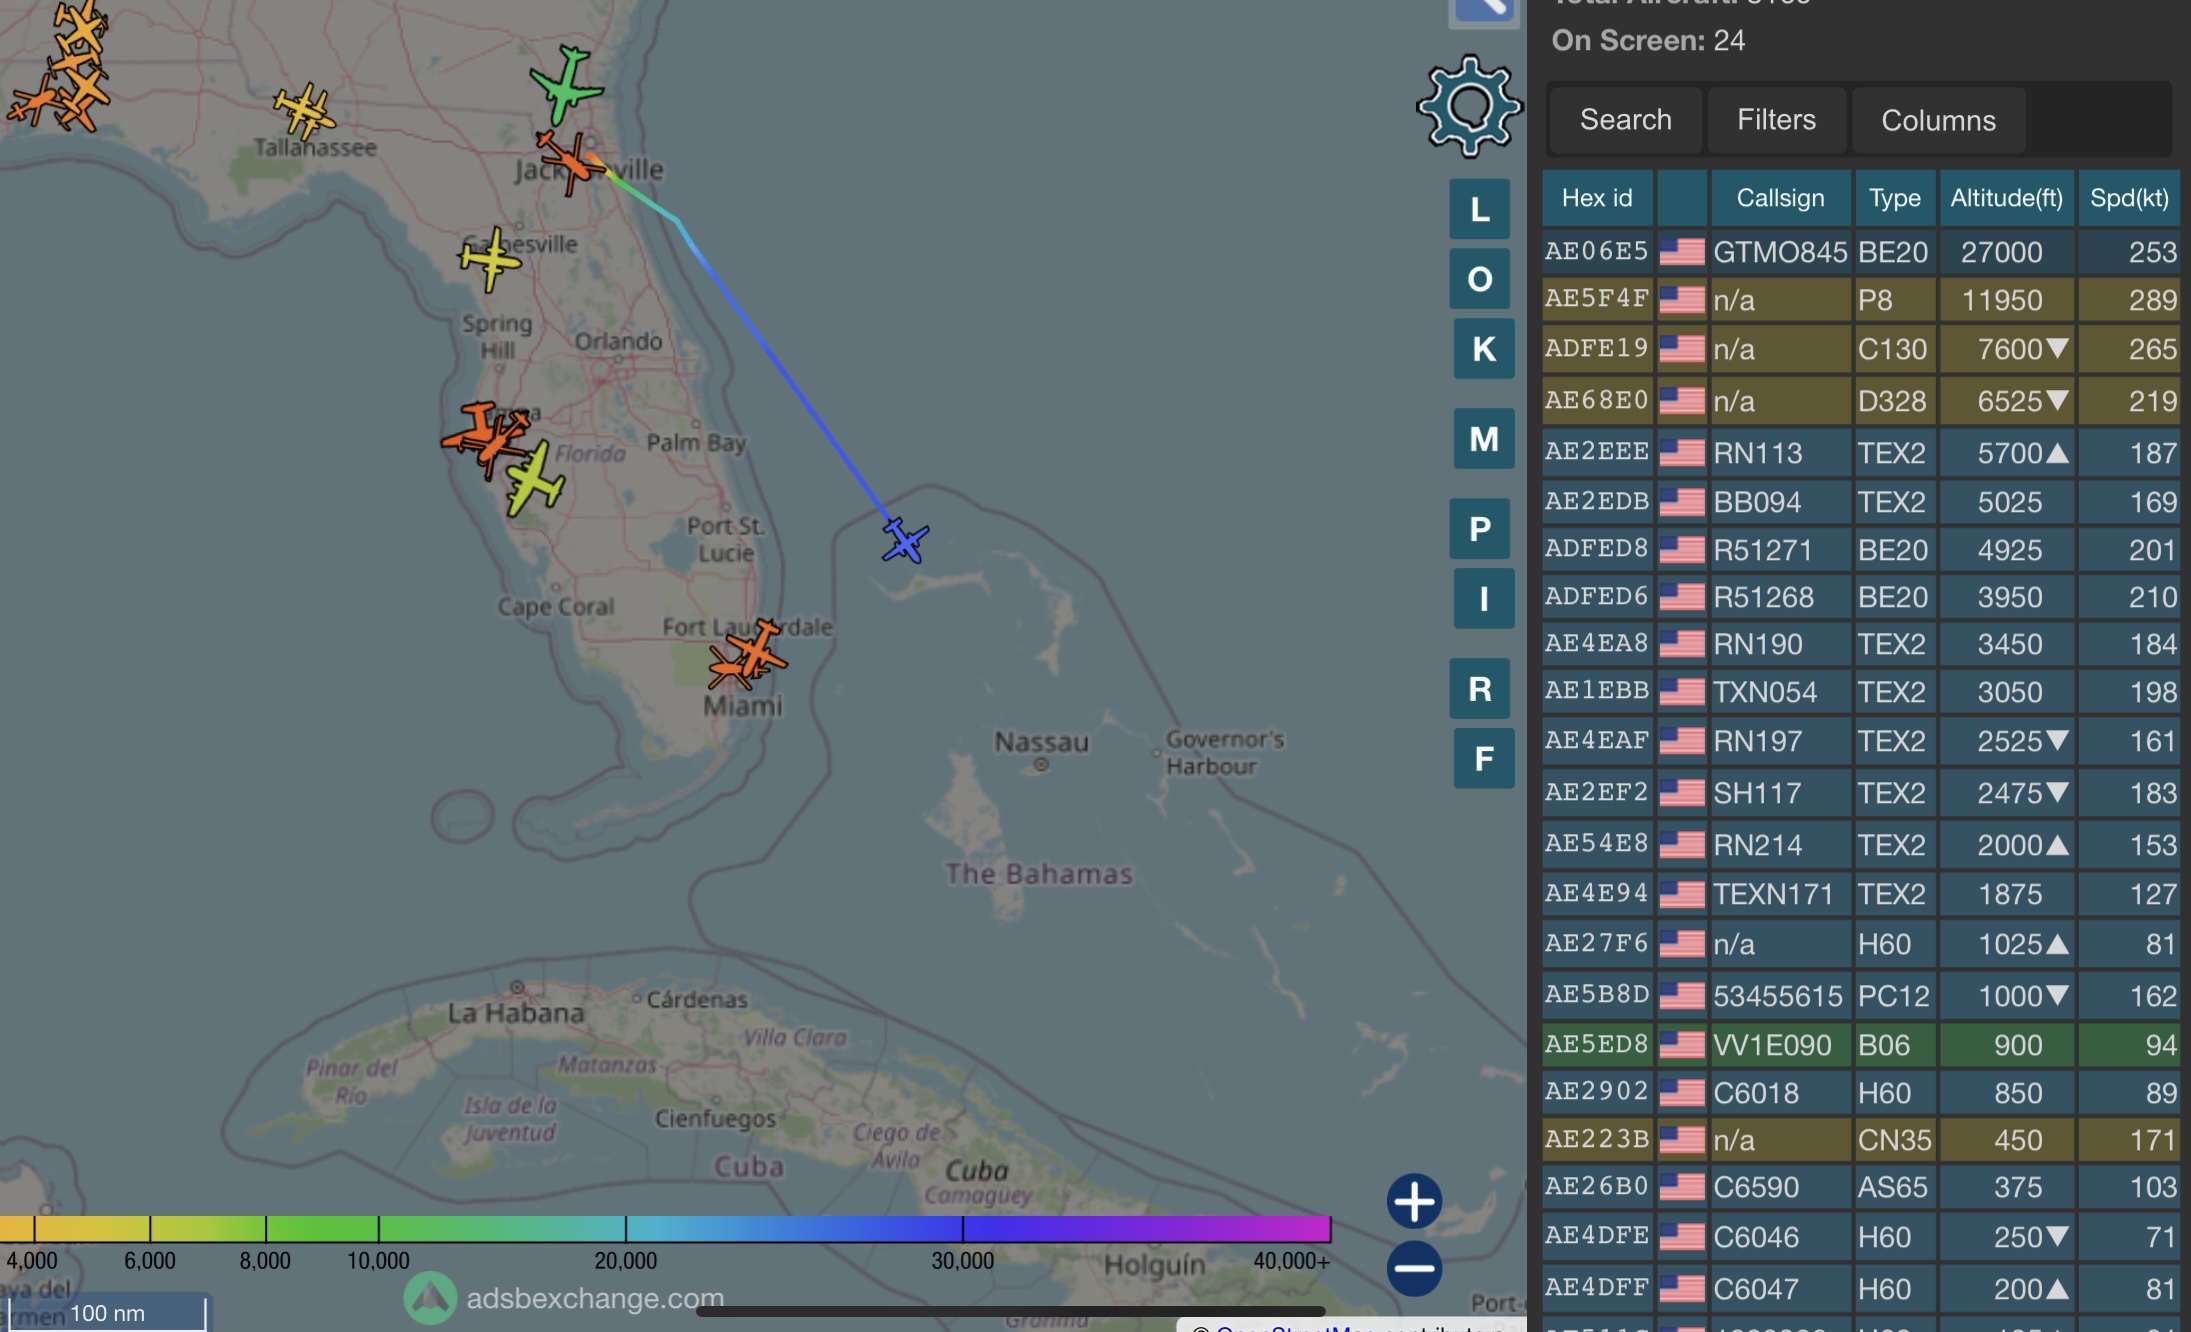
Task: Open the adsbexchange.com link
Action: coord(595,1298)
